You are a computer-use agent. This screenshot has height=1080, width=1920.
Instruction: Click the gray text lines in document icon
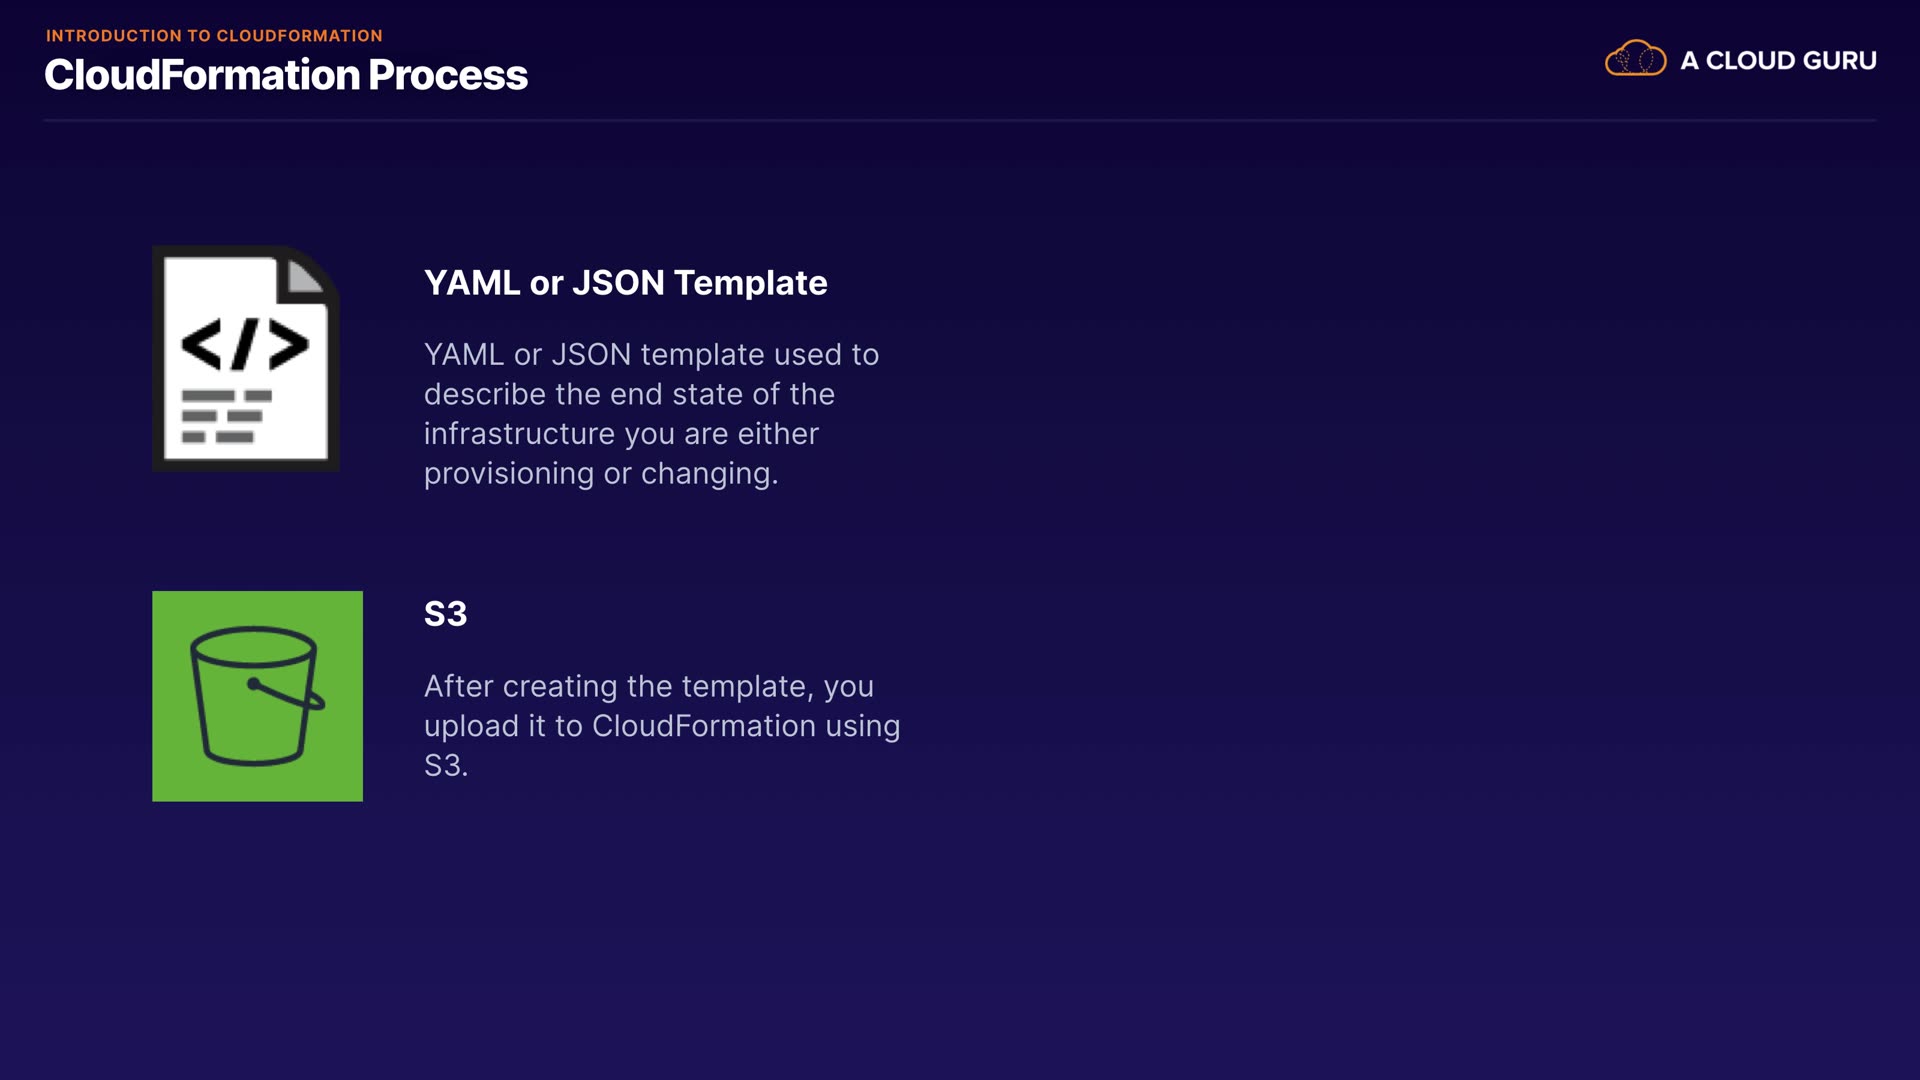[226, 416]
